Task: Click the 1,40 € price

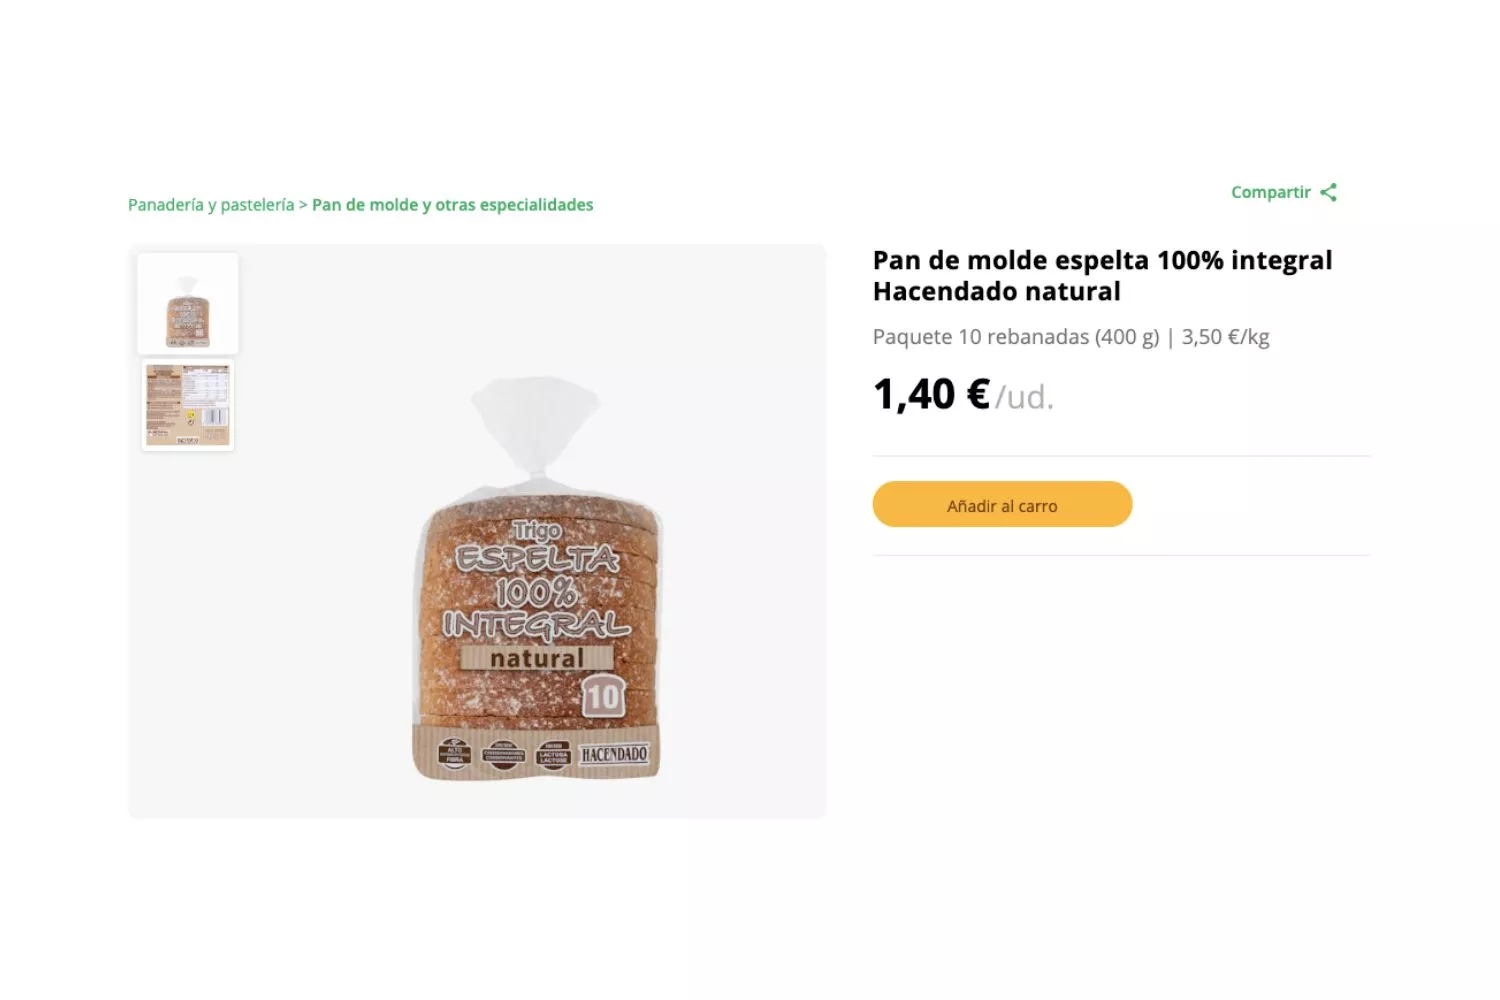Action: 931,394
